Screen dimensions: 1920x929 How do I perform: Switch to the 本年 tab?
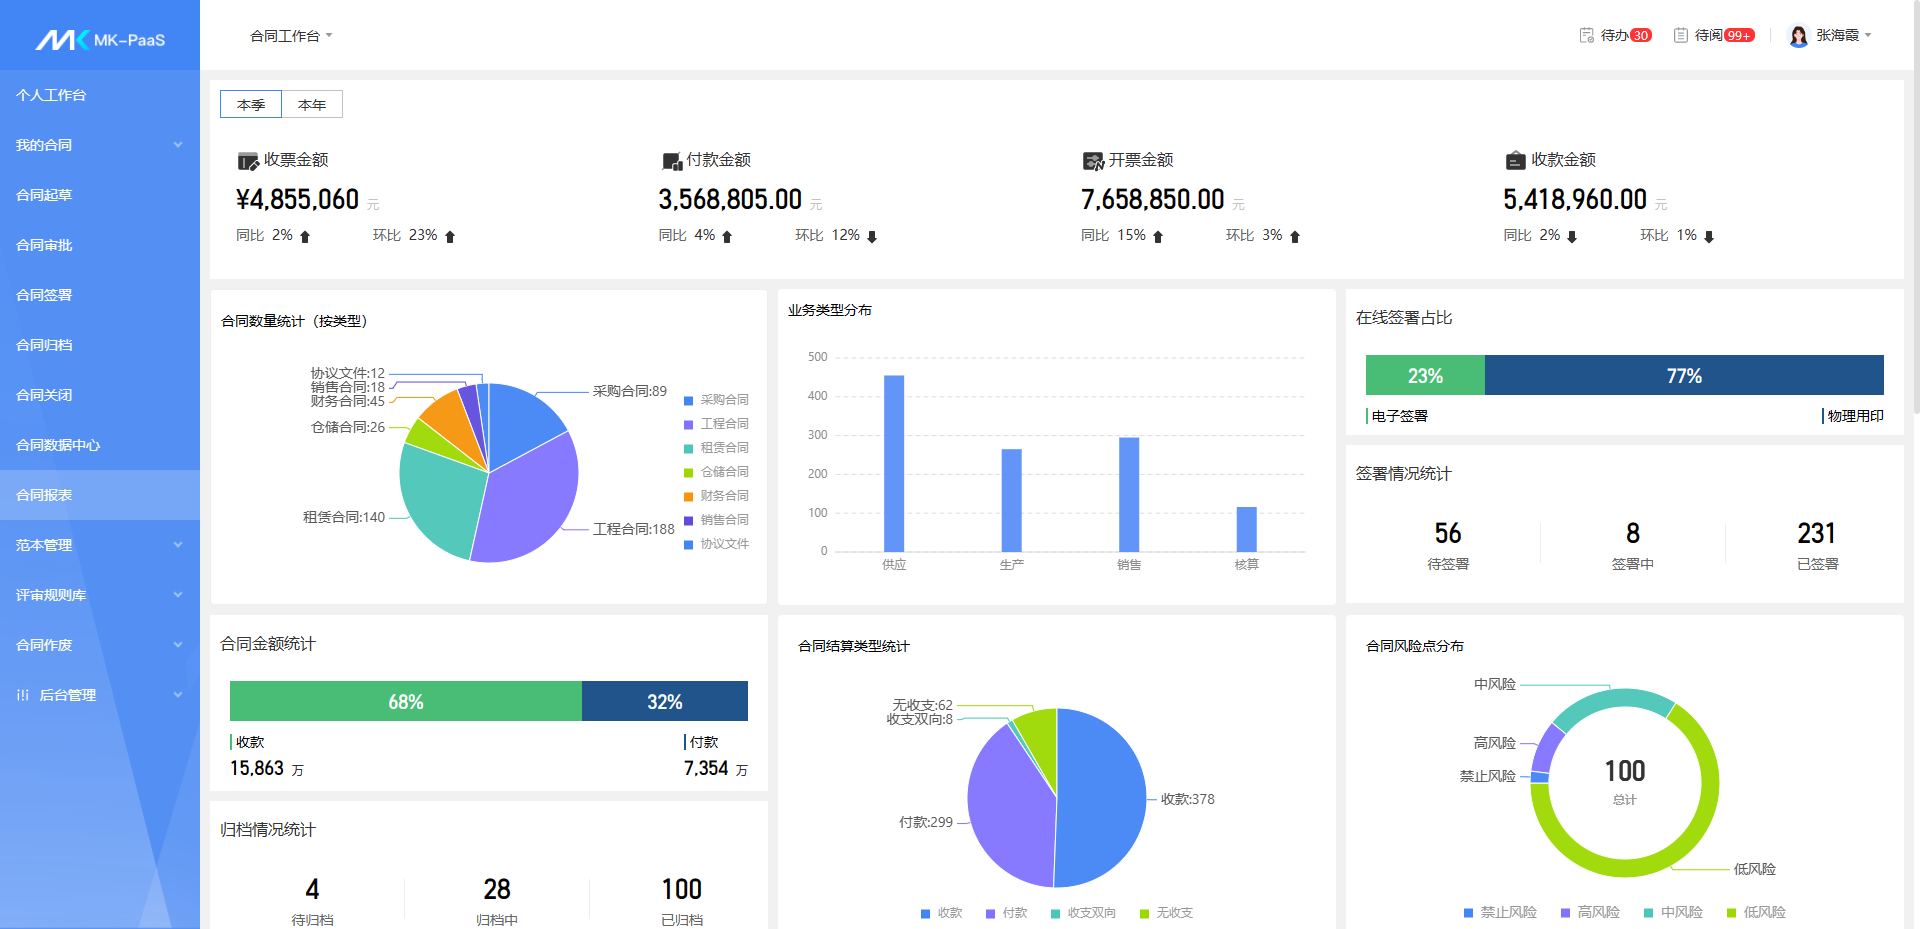point(312,105)
